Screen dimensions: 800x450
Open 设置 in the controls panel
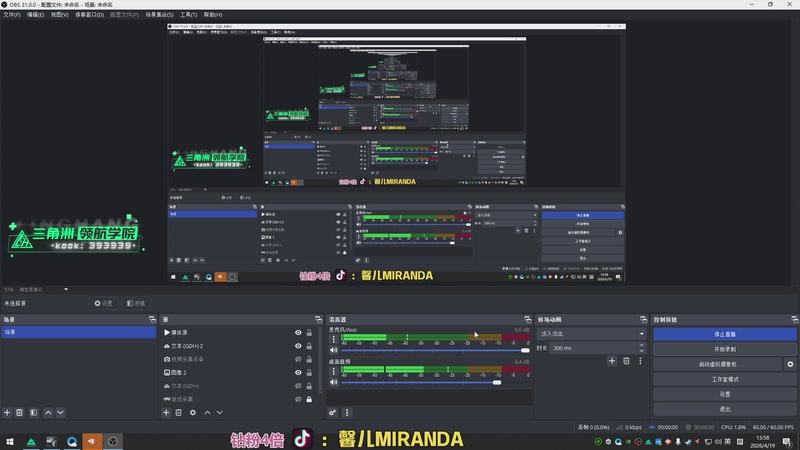pyautogui.click(x=725, y=394)
